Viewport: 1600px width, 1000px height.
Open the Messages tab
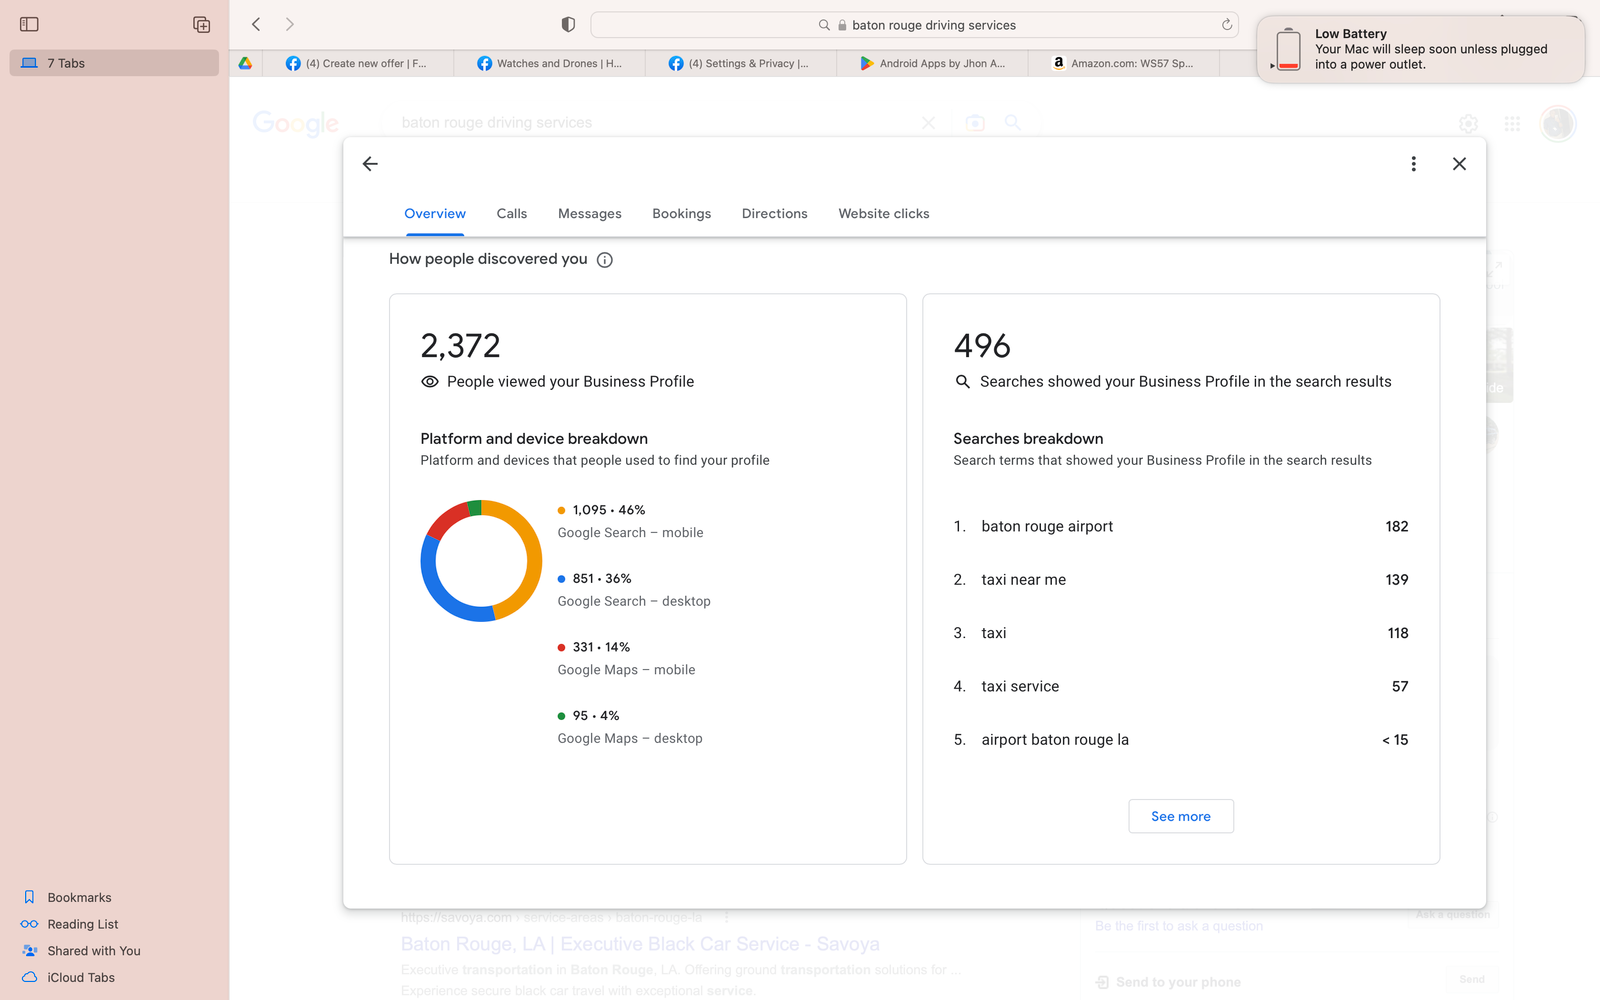click(x=589, y=214)
